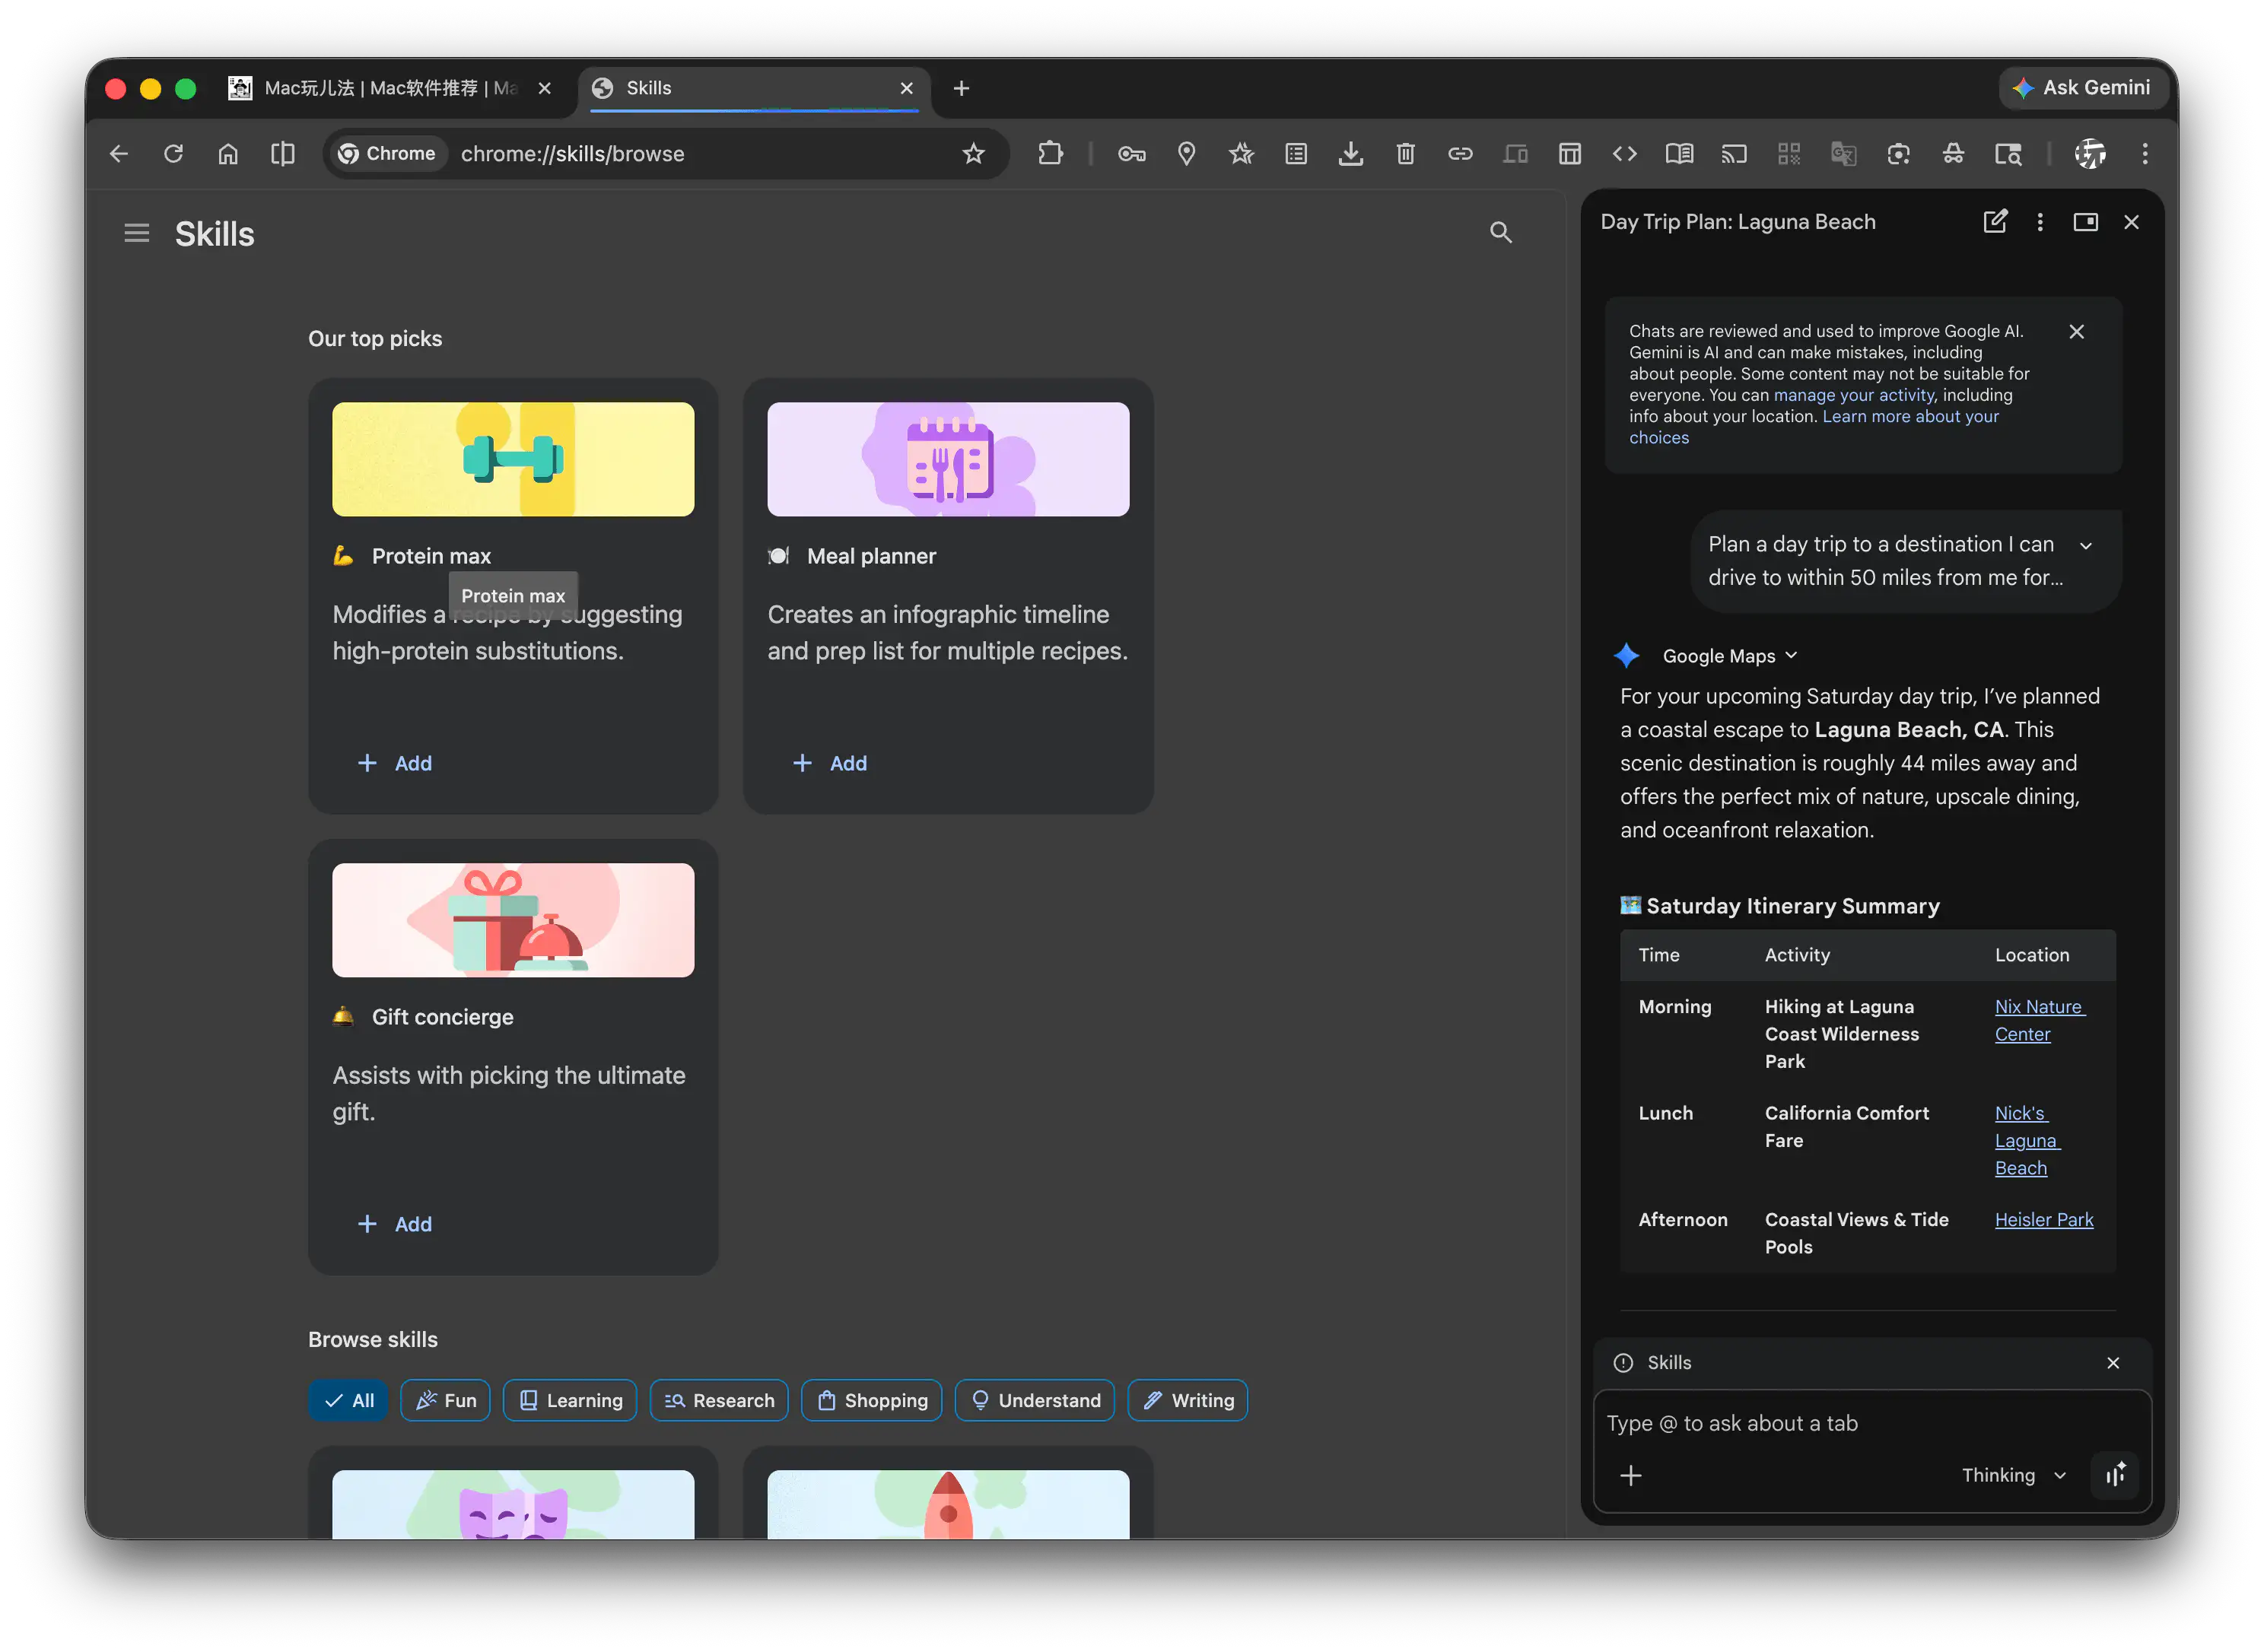The image size is (2264, 1652).
Task: Click the plus attachment icon in chat box
Action: coord(1630,1475)
